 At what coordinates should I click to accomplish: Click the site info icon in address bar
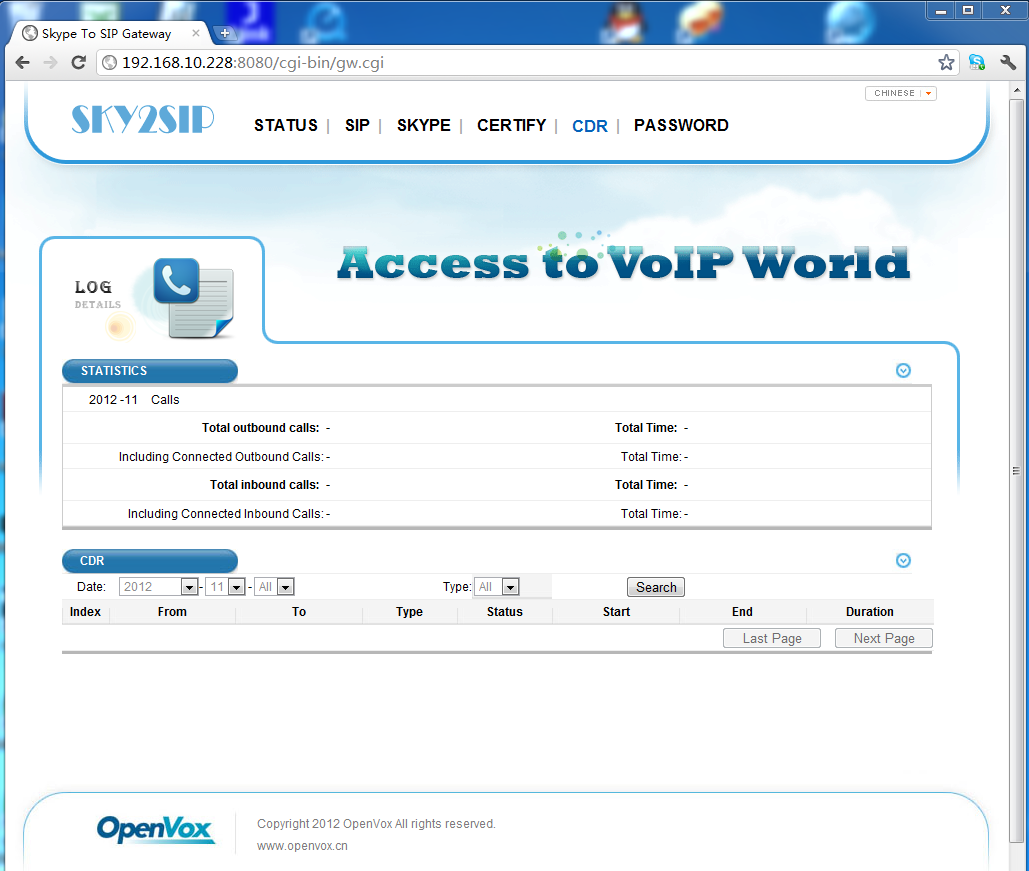[x=110, y=62]
